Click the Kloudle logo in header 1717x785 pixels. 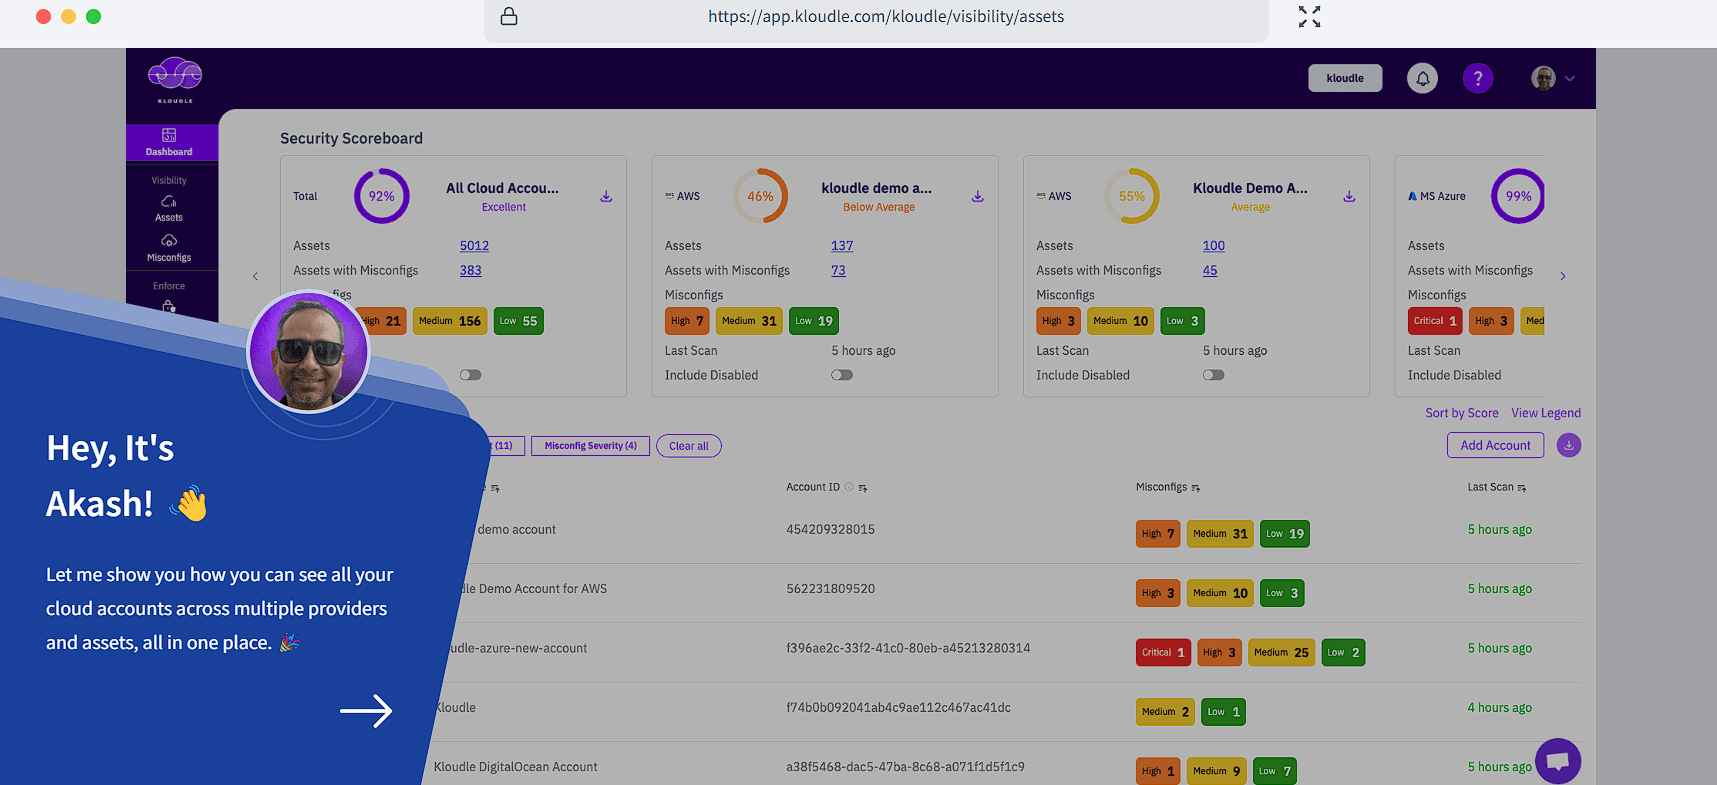(x=175, y=80)
